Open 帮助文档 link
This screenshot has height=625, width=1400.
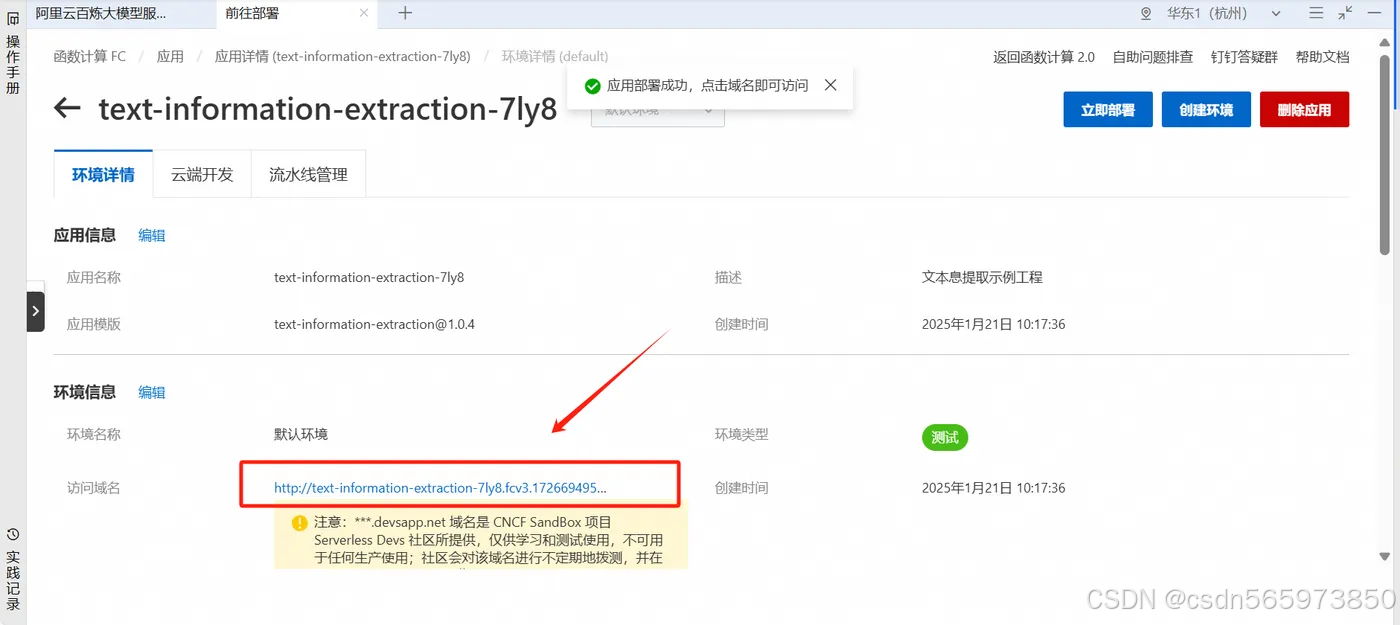(1322, 57)
